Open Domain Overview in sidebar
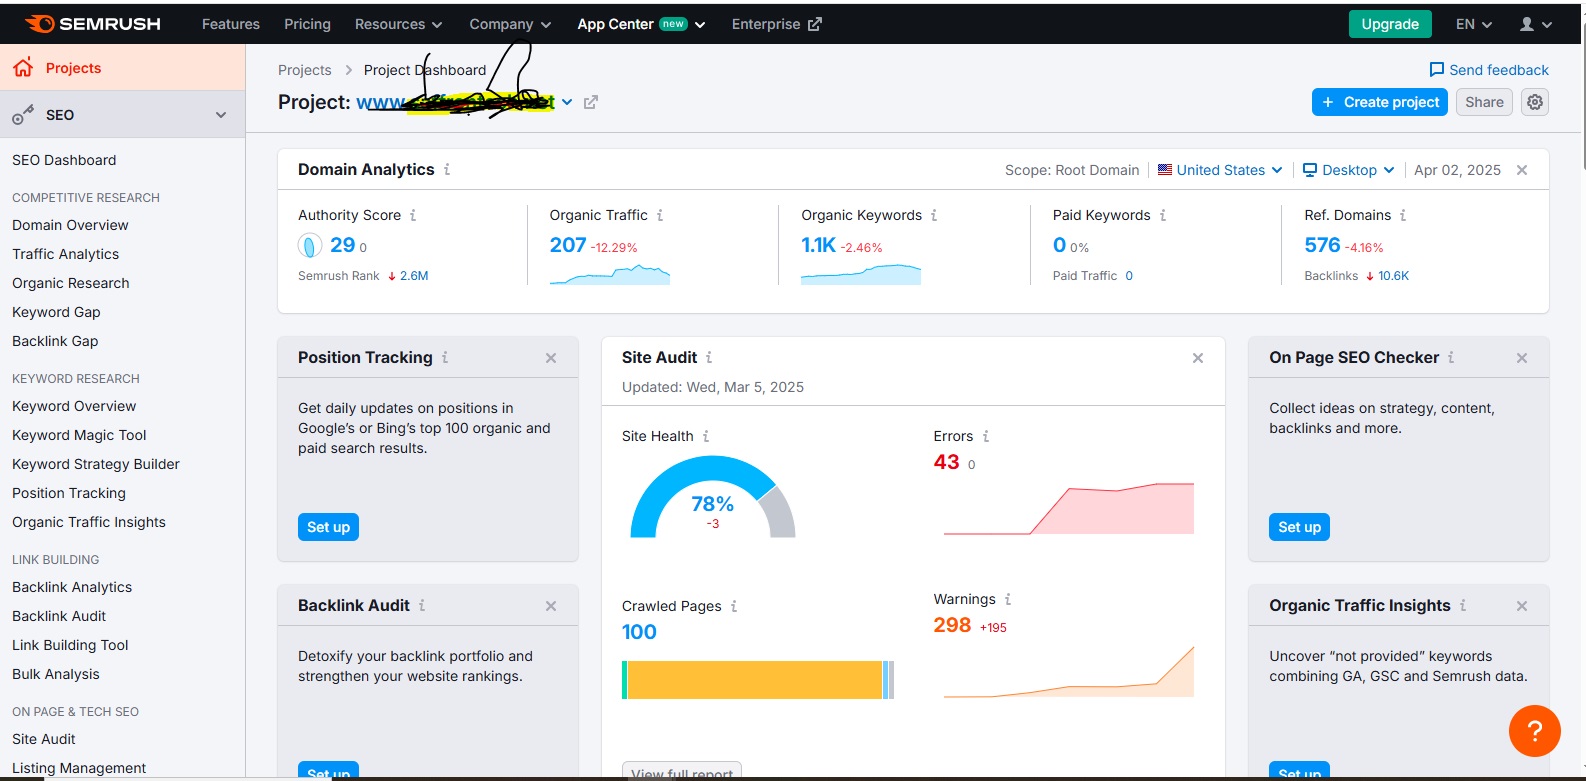The height and width of the screenshot is (781, 1586). (70, 225)
